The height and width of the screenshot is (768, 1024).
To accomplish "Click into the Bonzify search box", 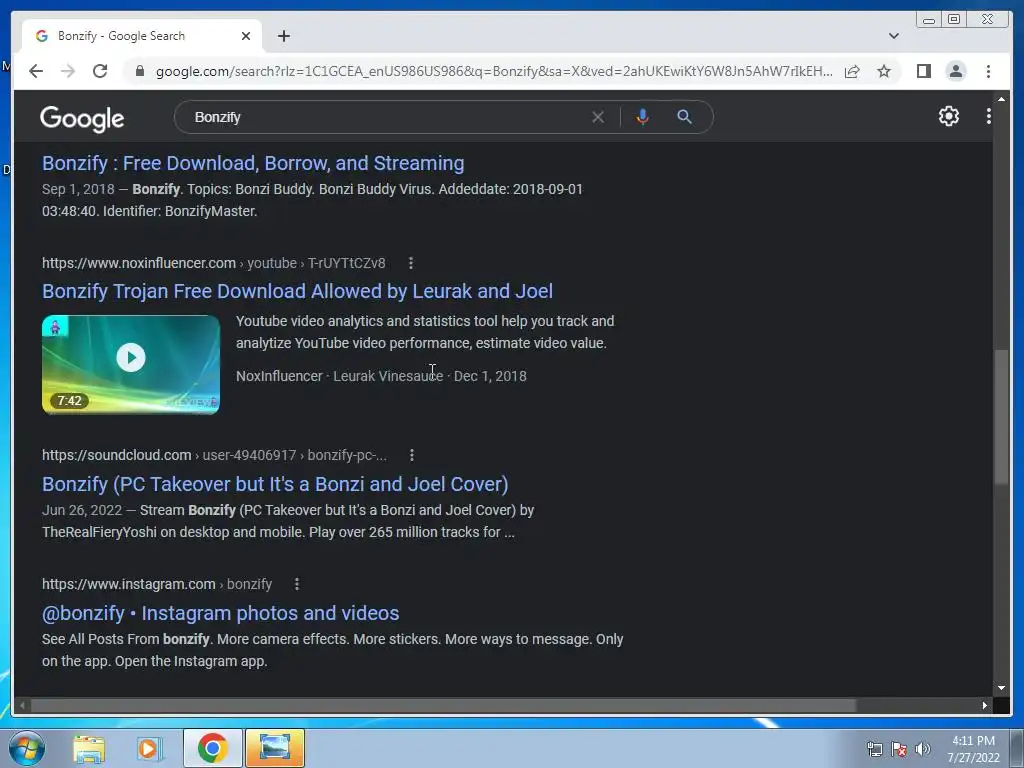I will click(385, 117).
